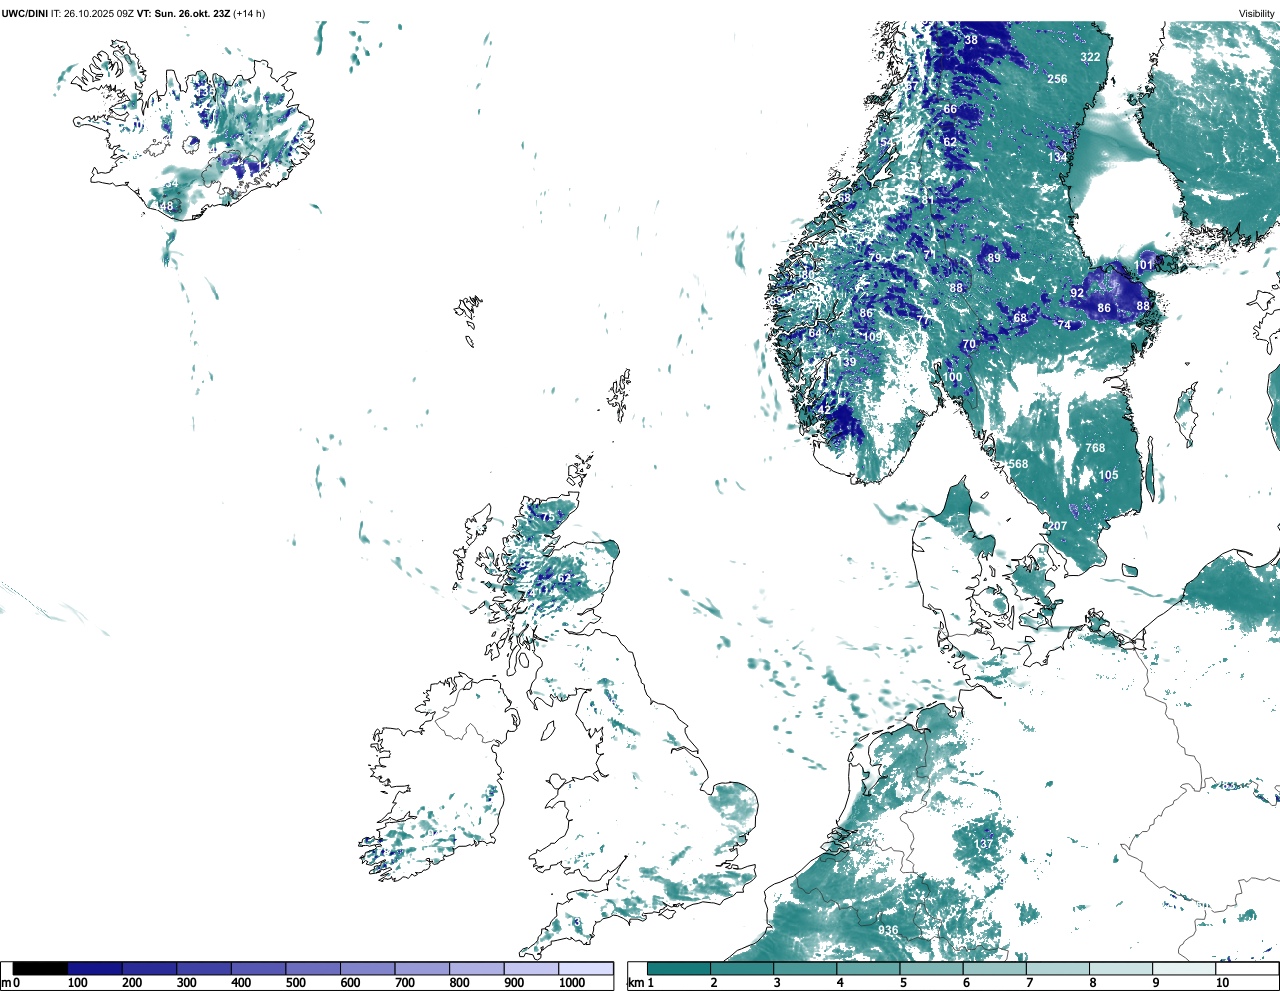The image size is (1280, 991).
Task: Select the pale lavender 900–1000 m legend swatch
Action: pos(531,968)
